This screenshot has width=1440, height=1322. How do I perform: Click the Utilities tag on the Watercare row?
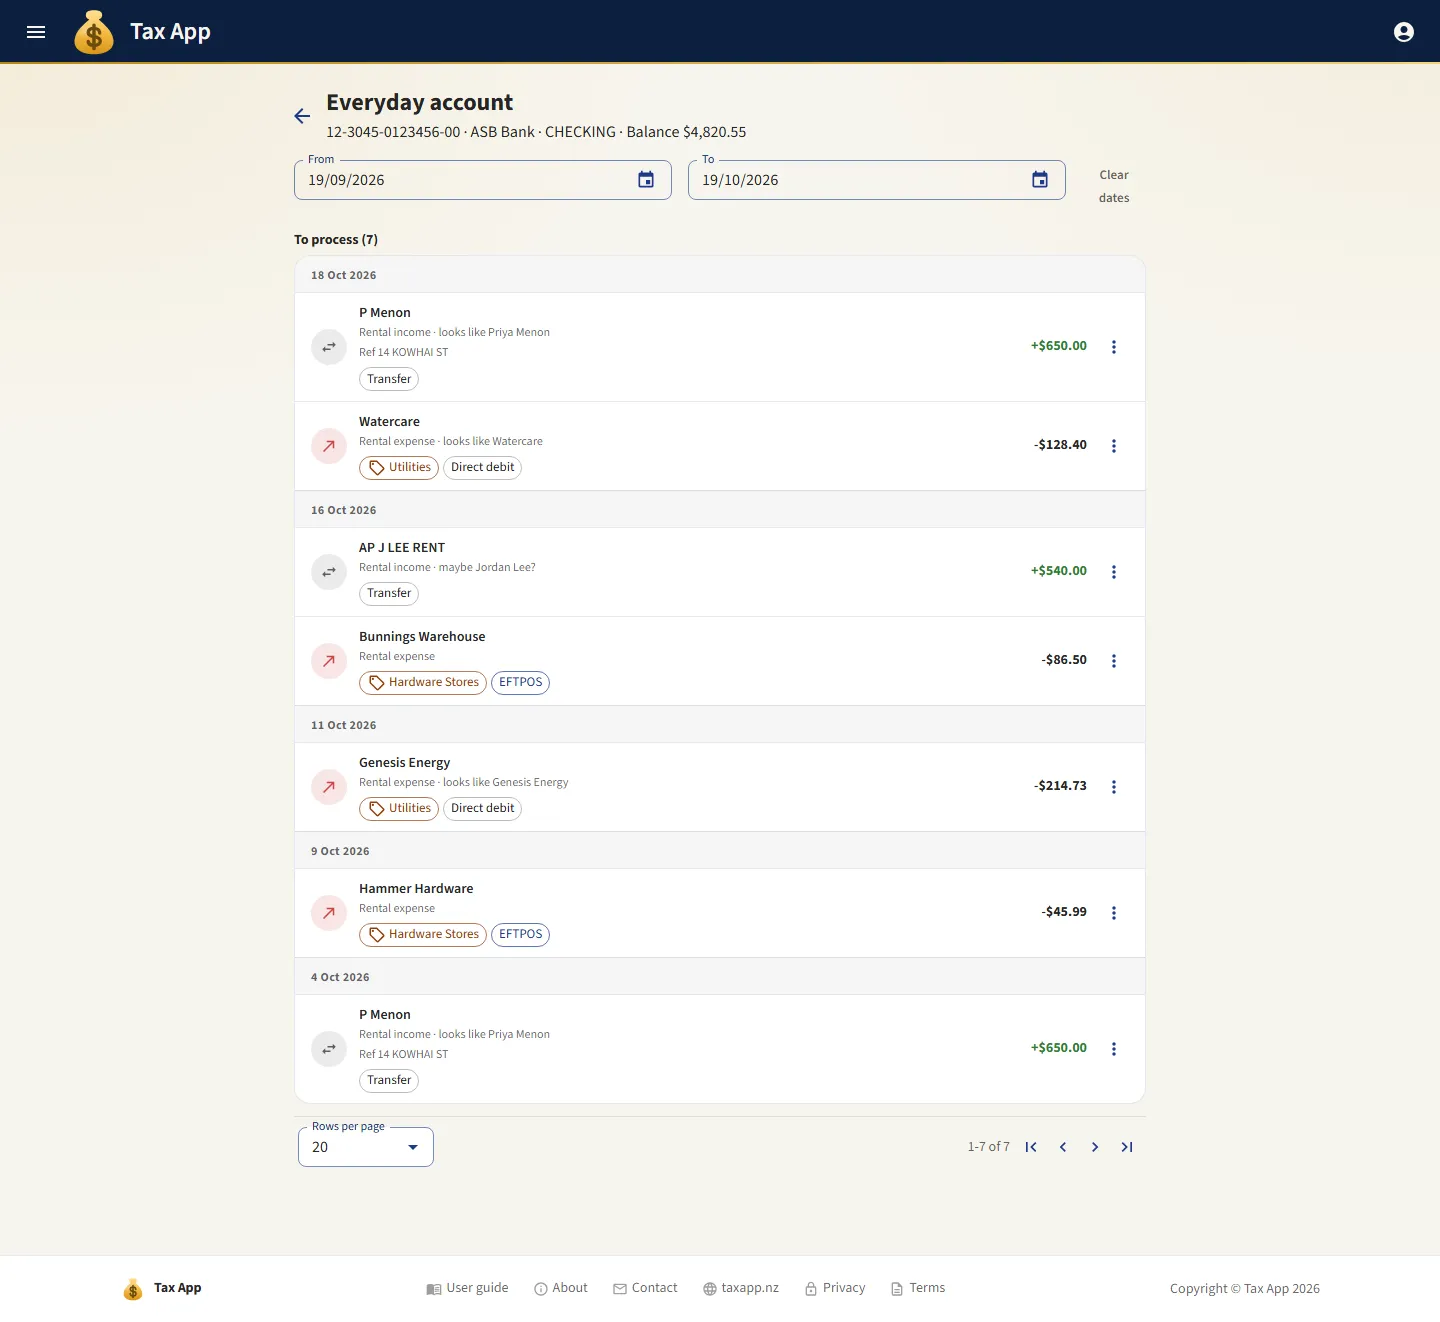399,467
